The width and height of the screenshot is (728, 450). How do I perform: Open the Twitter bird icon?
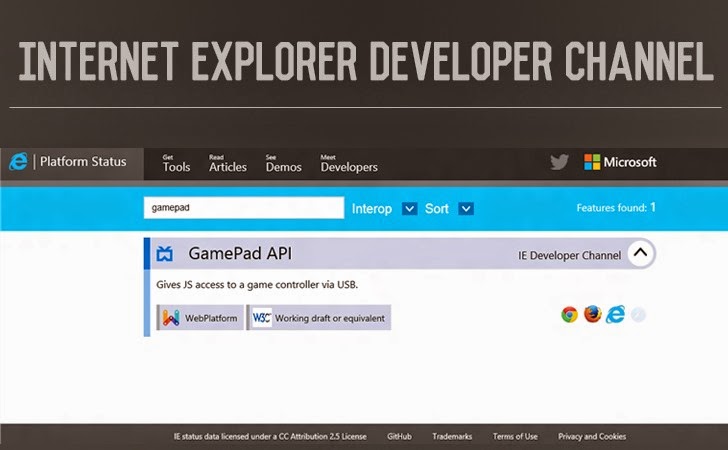pos(559,162)
